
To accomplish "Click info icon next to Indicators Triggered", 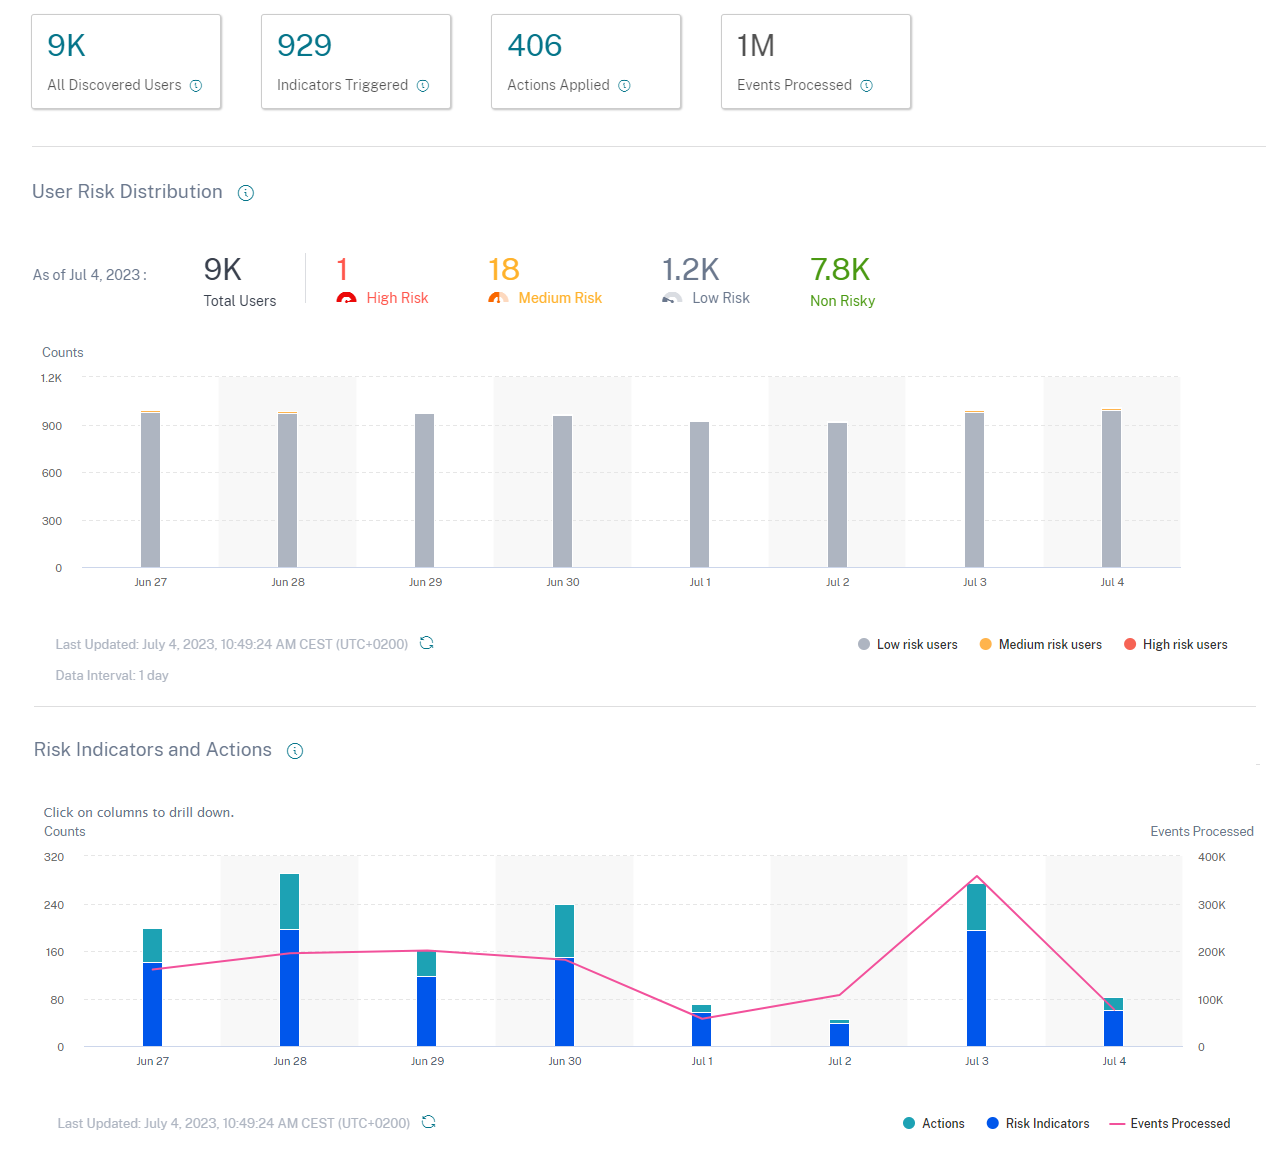I will (423, 86).
